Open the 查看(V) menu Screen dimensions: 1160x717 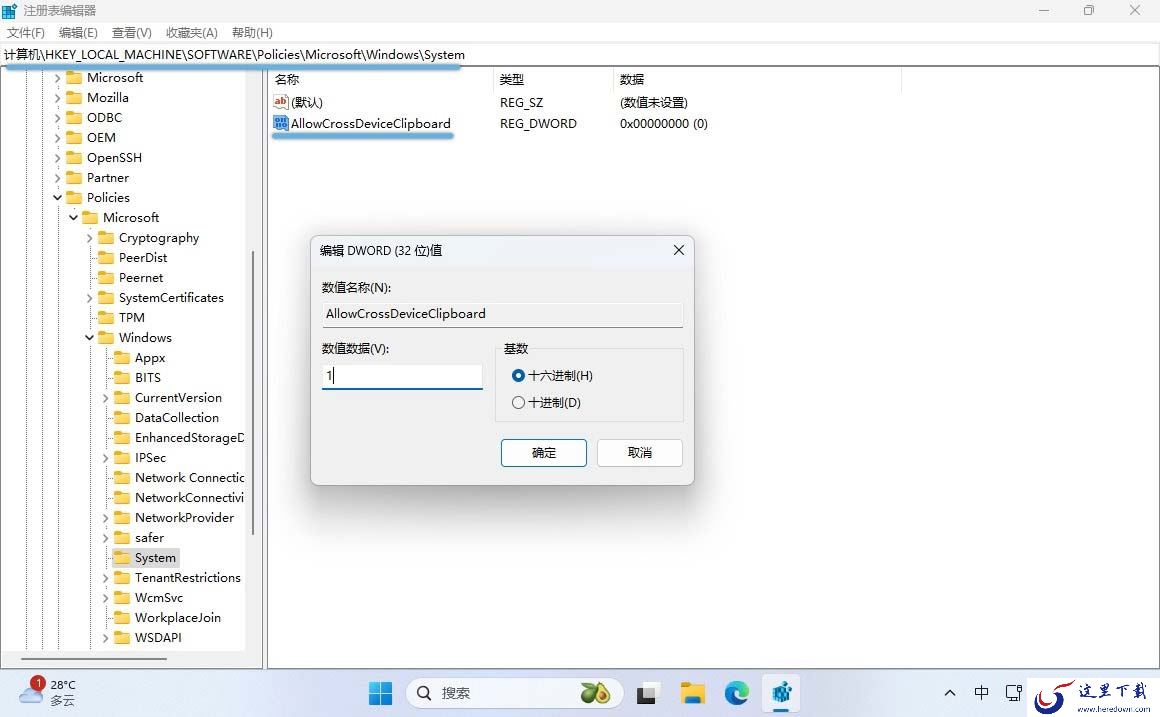[131, 33]
